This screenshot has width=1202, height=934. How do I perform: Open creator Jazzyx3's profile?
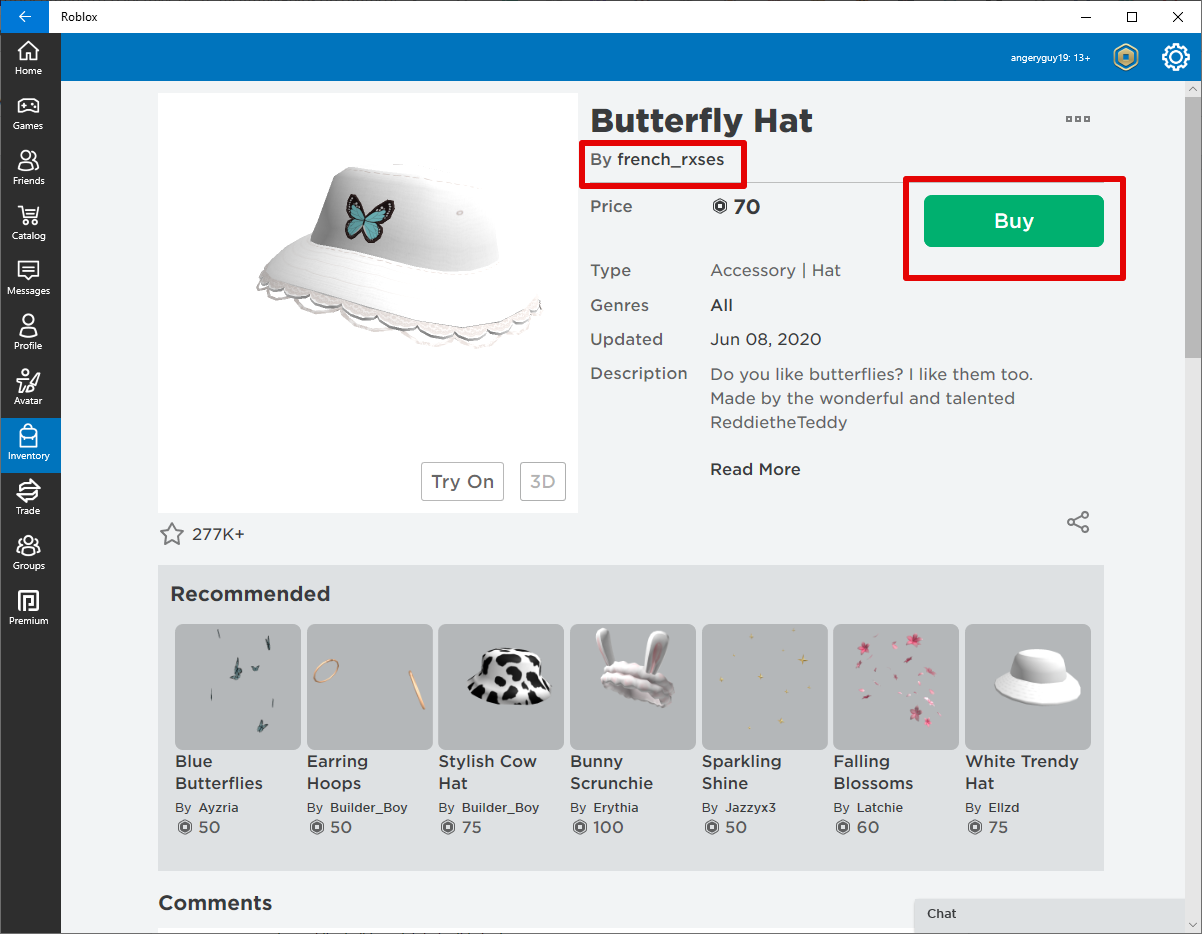[751, 807]
